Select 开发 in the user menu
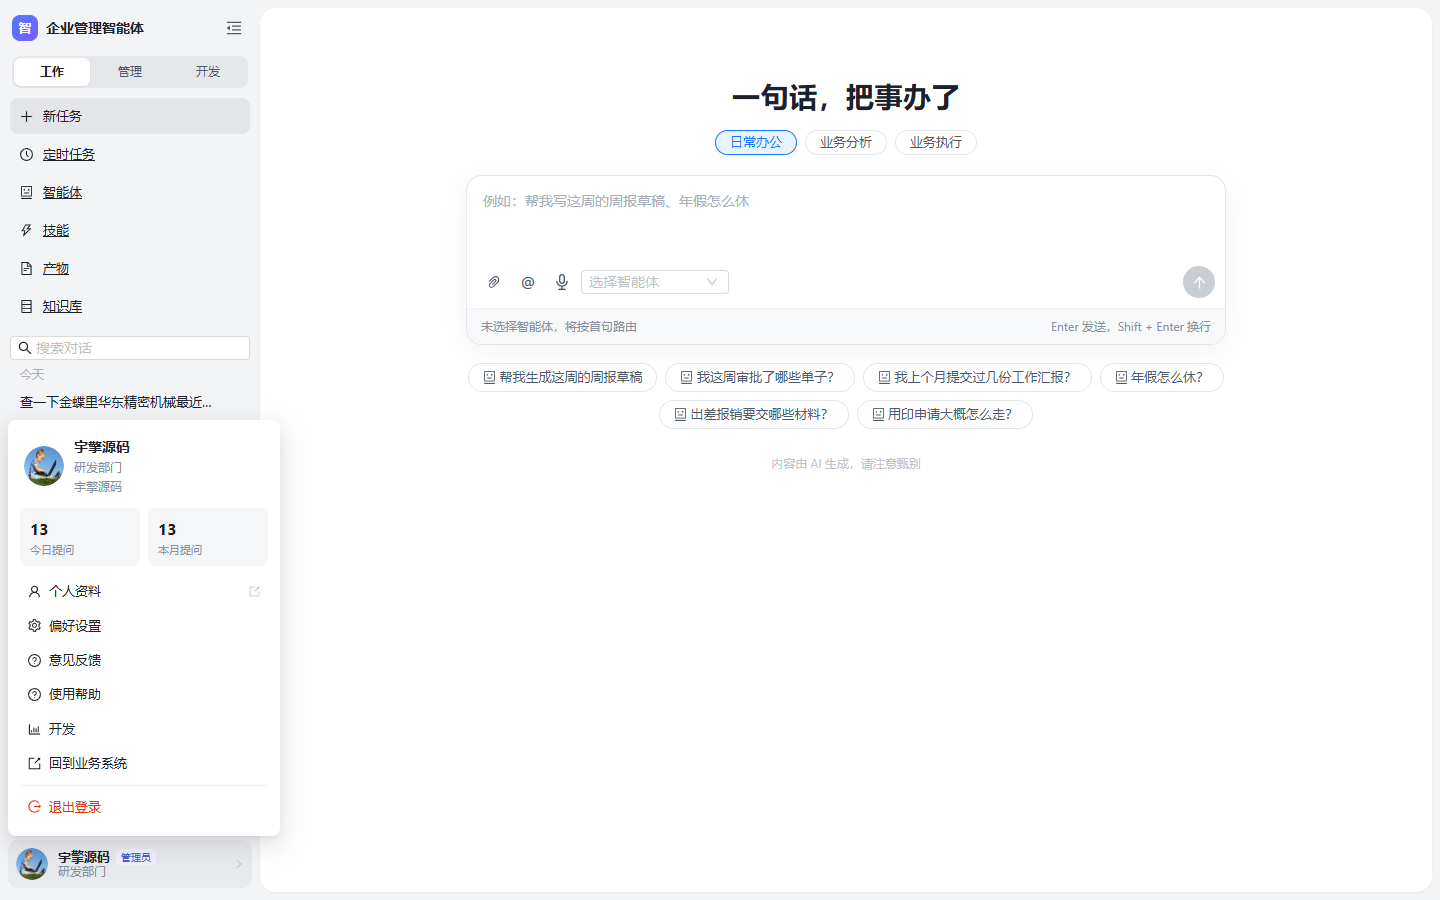 (144, 729)
